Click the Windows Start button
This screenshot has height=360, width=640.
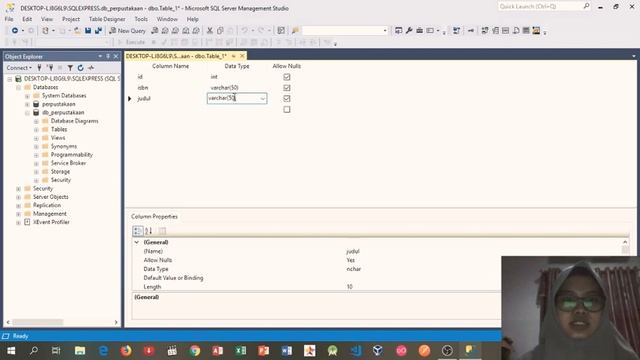11,350
